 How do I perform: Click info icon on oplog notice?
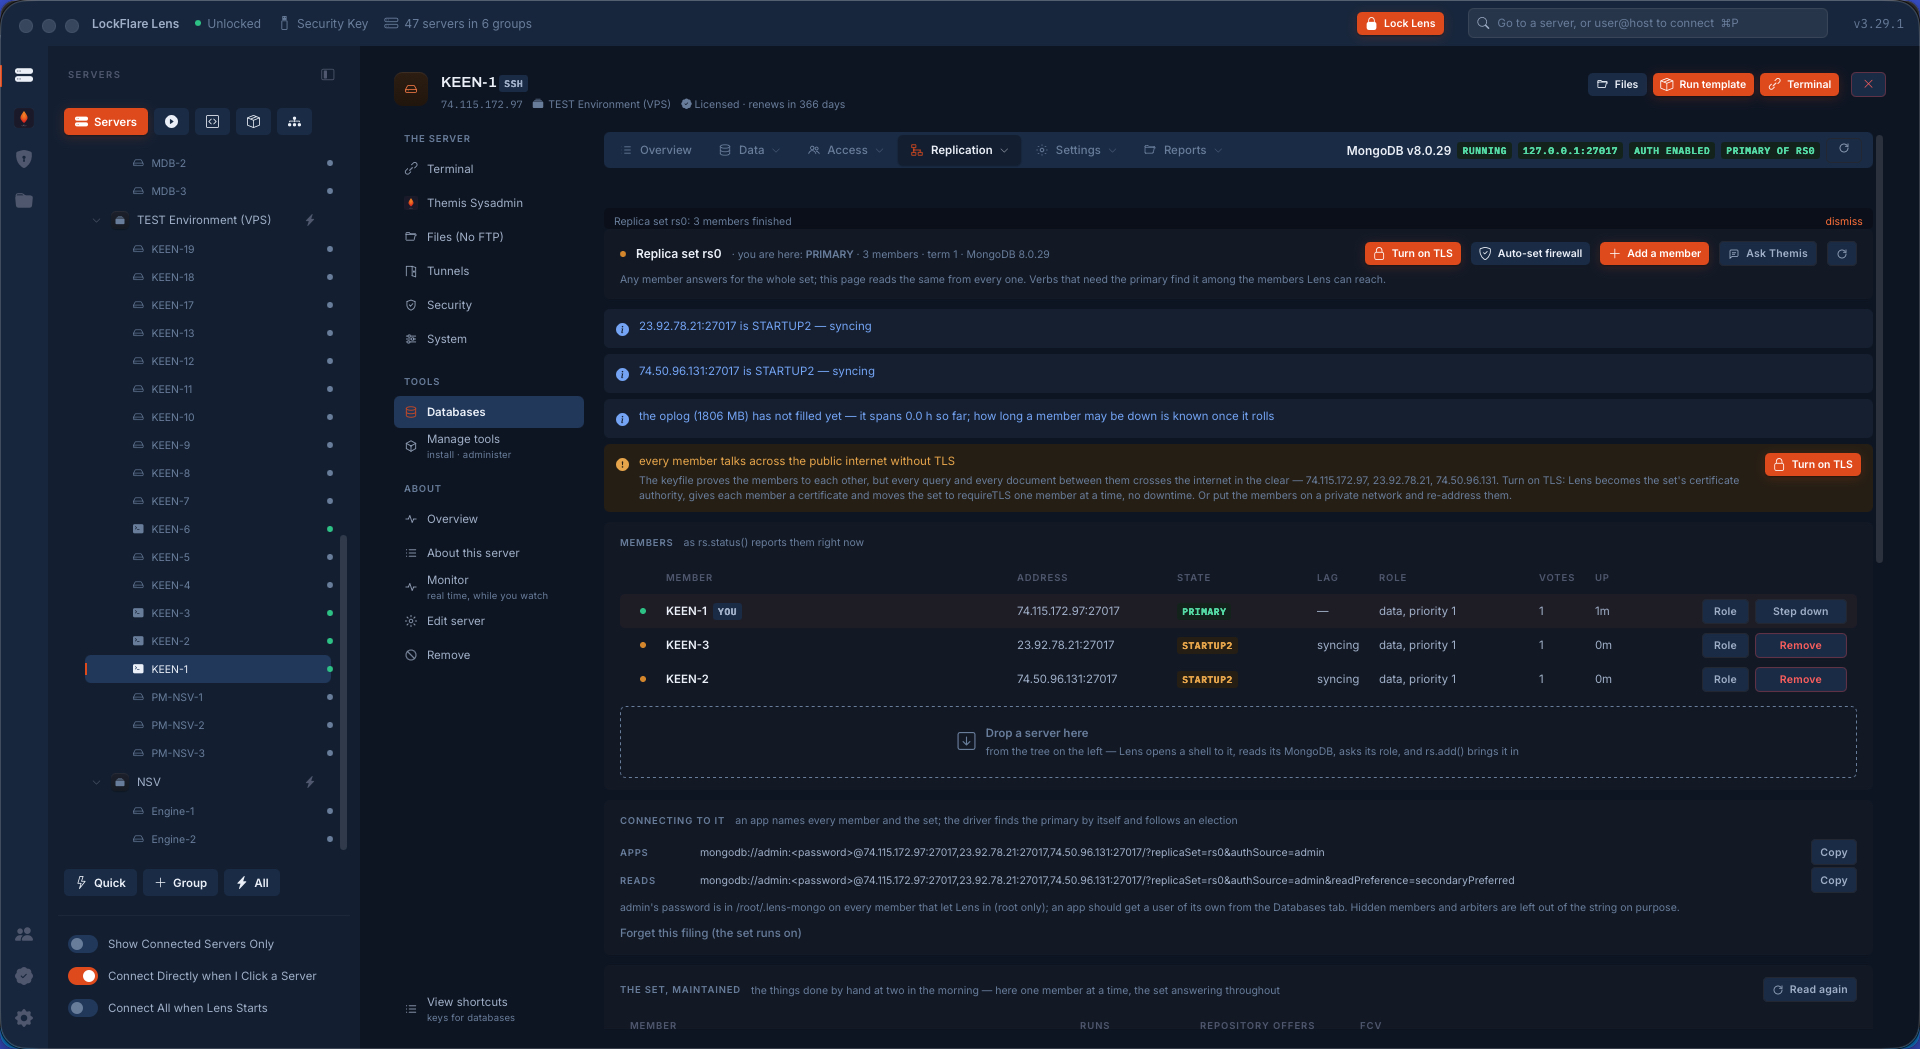click(x=622, y=419)
